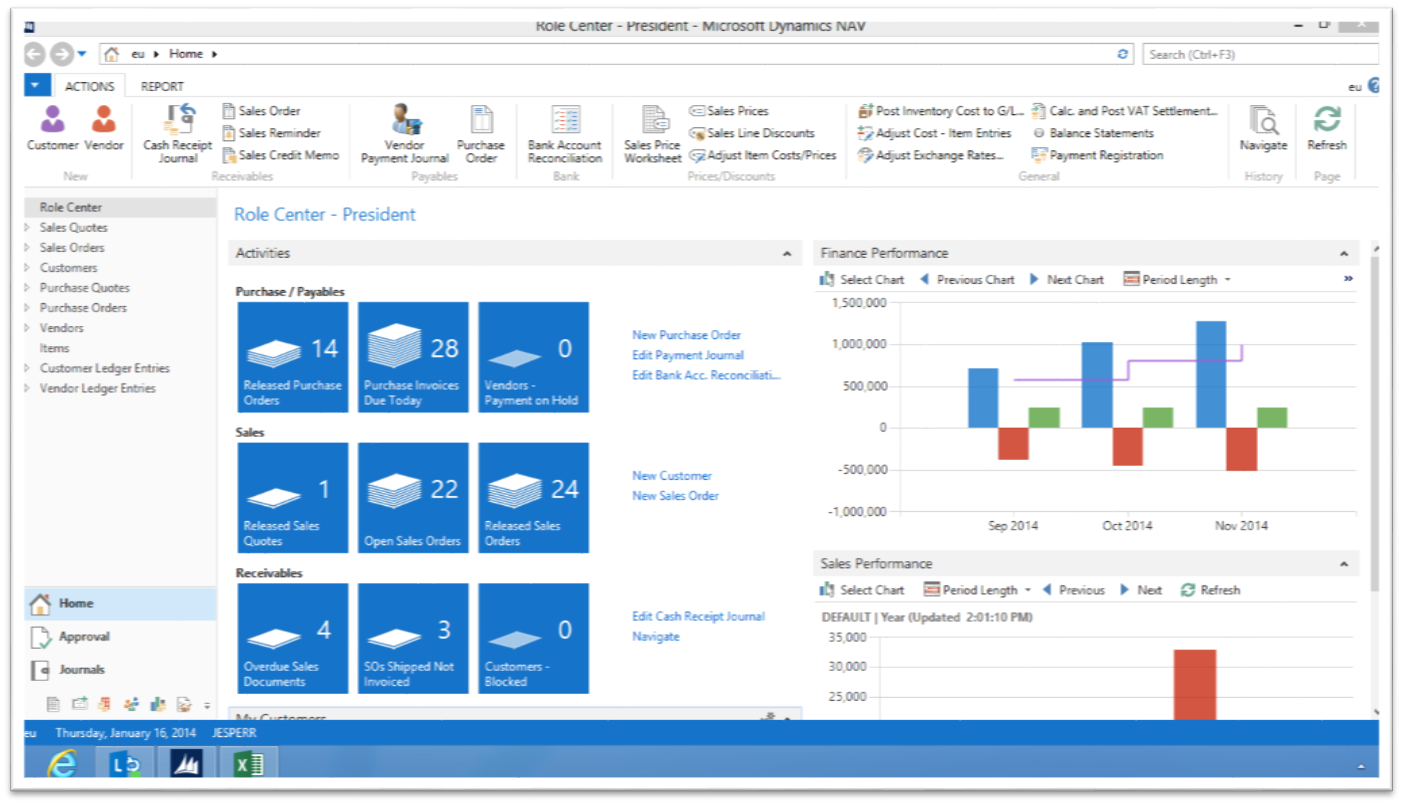
Task: Show Previous Chart in Finance Performance
Action: click(967, 280)
